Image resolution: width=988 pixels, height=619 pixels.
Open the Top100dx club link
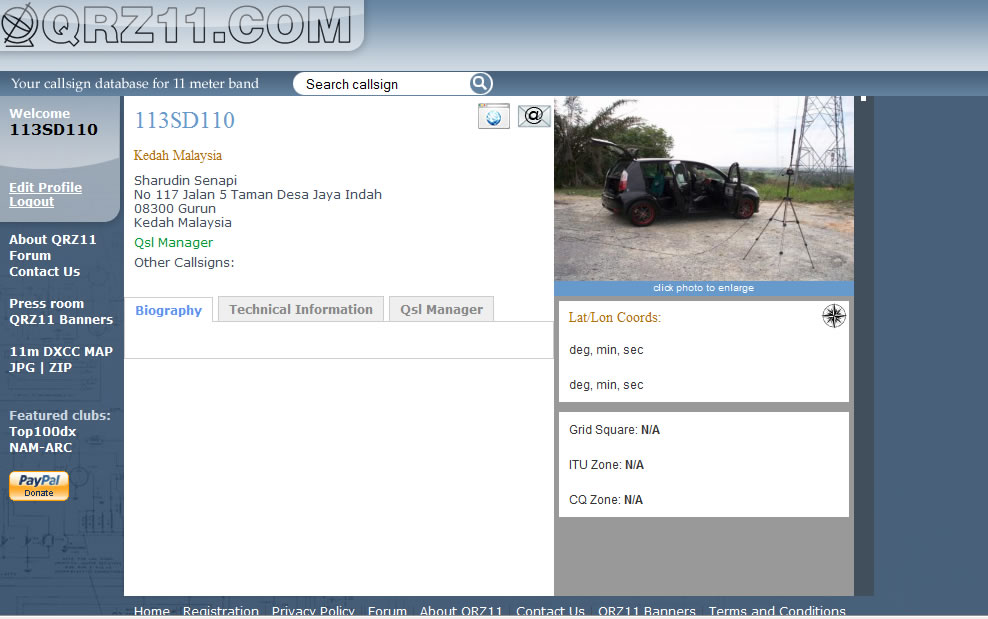coord(42,432)
